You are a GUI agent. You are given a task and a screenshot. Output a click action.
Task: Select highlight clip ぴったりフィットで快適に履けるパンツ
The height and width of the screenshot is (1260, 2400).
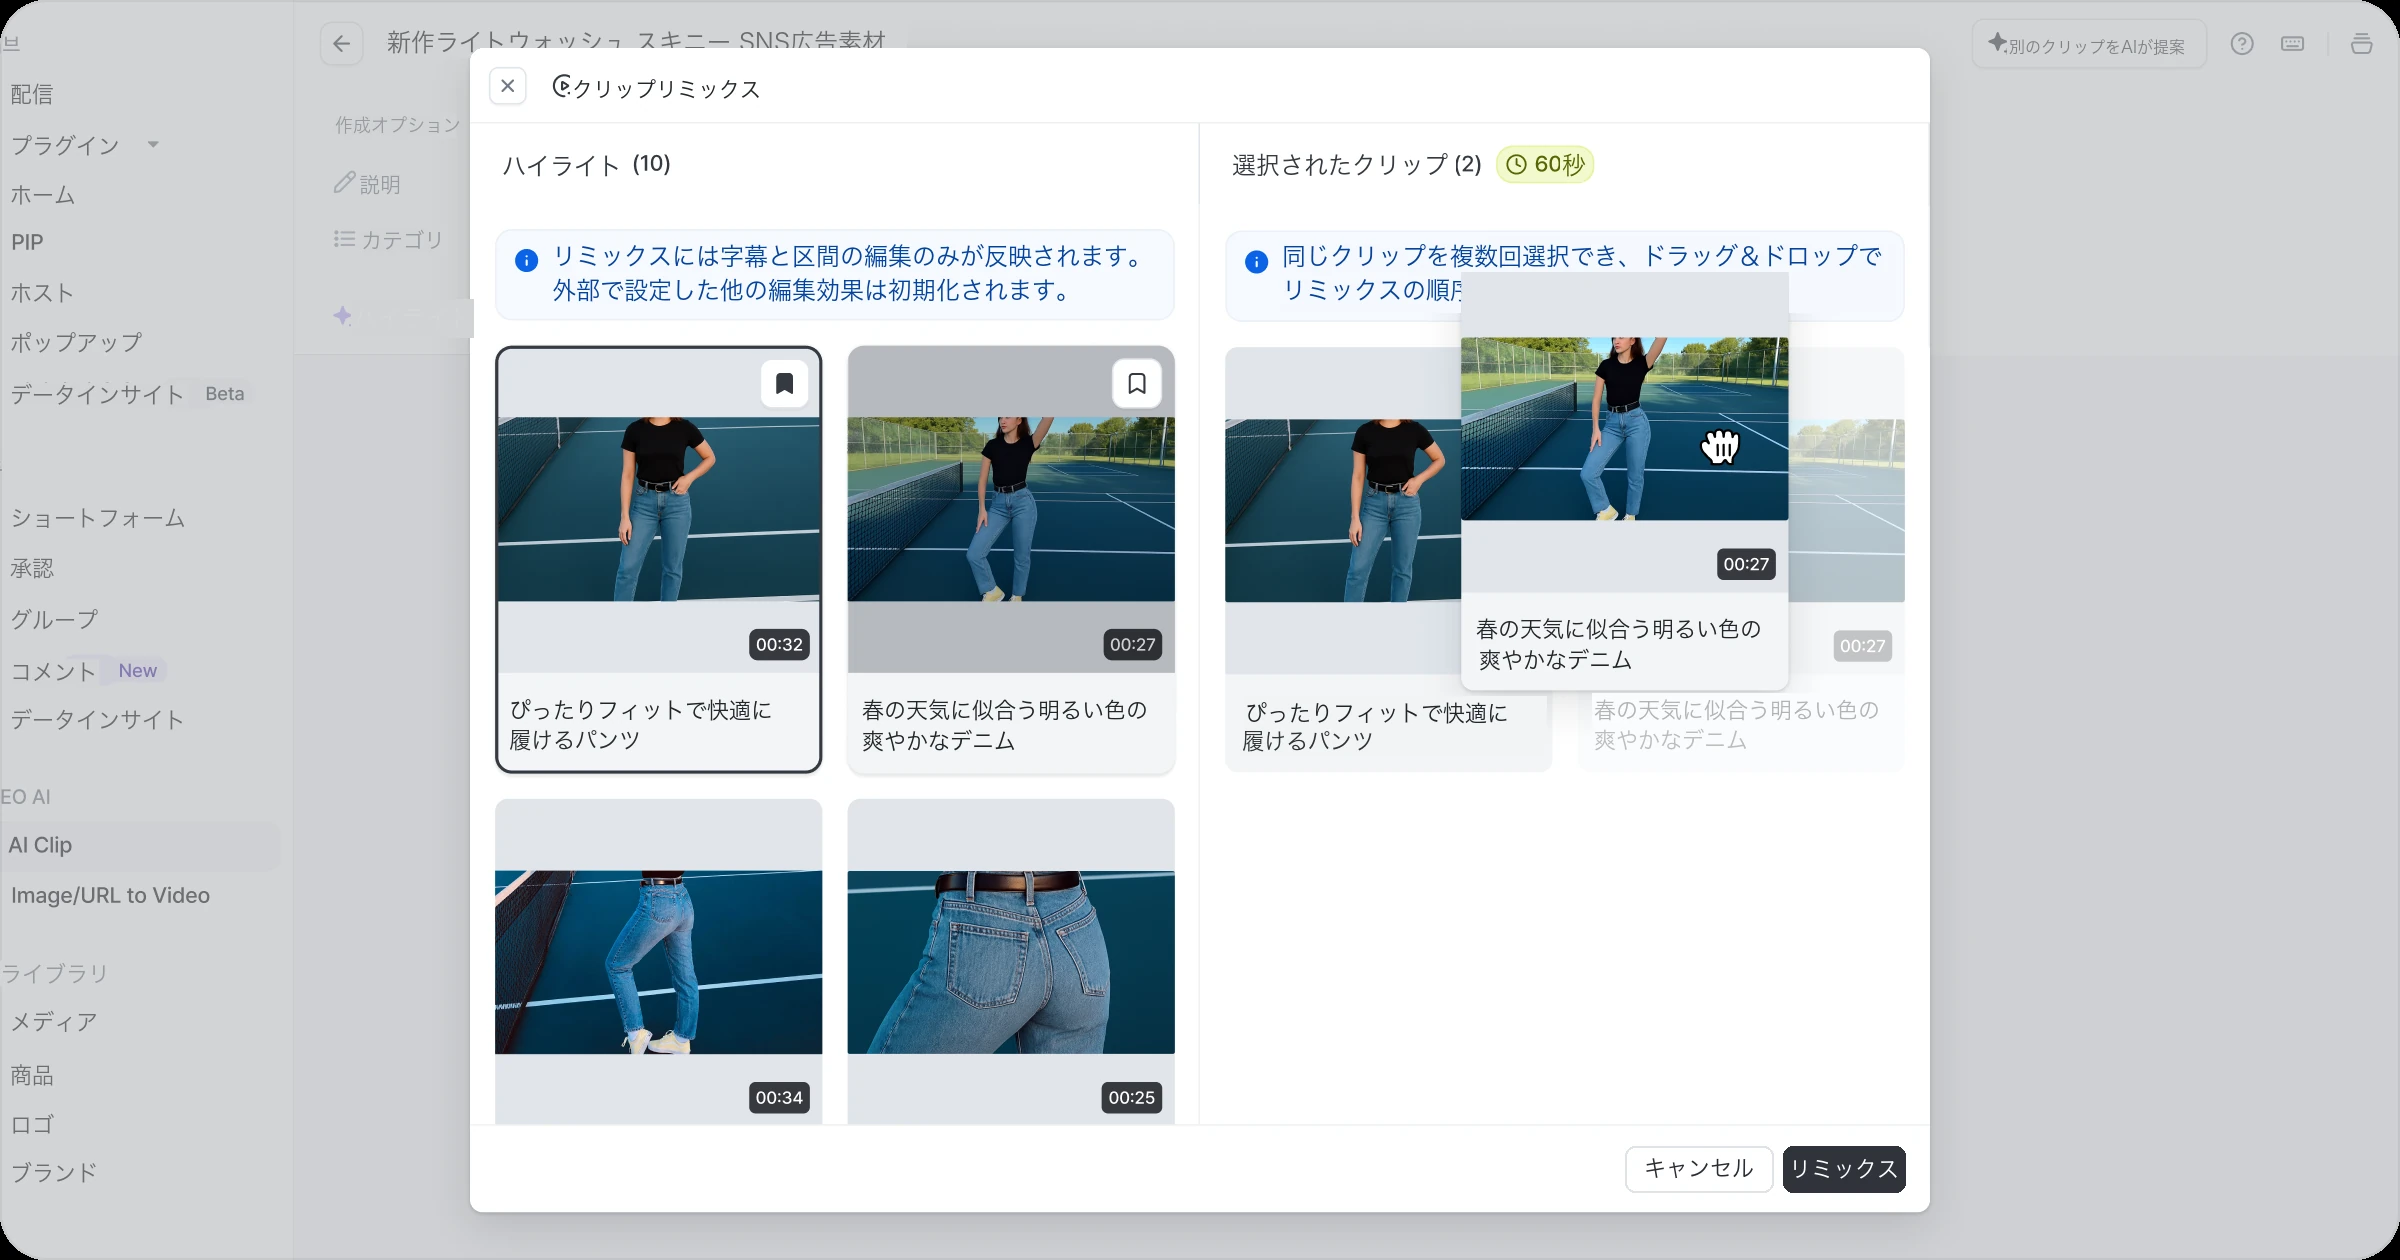click(658, 560)
